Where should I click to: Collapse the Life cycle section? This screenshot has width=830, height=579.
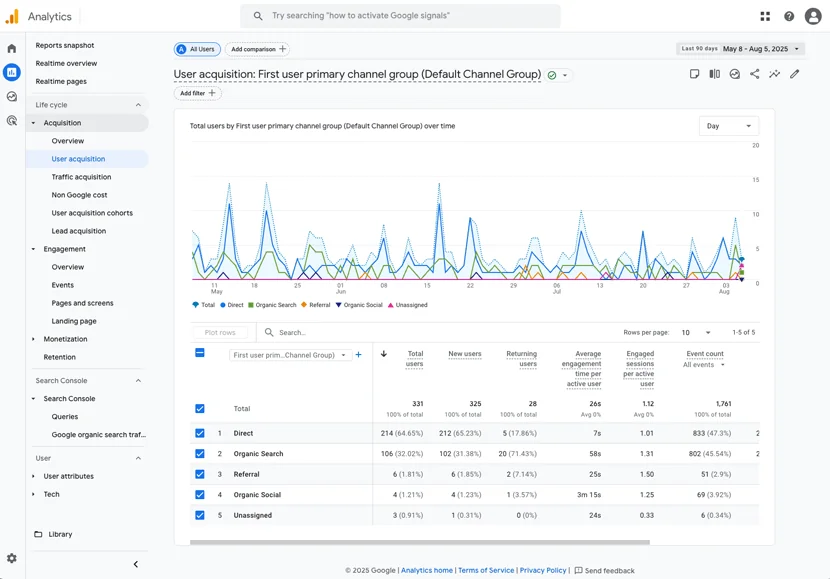pyautogui.click(x=138, y=105)
